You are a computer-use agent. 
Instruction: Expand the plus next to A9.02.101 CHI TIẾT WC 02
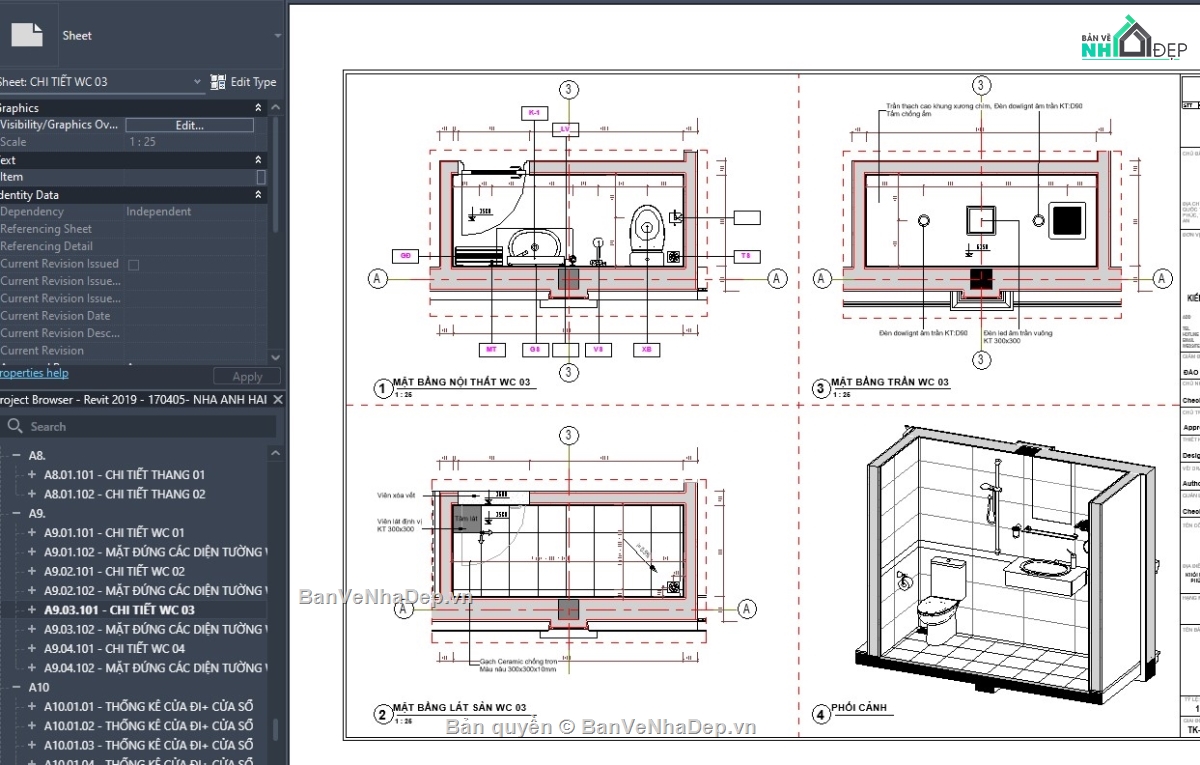32,571
